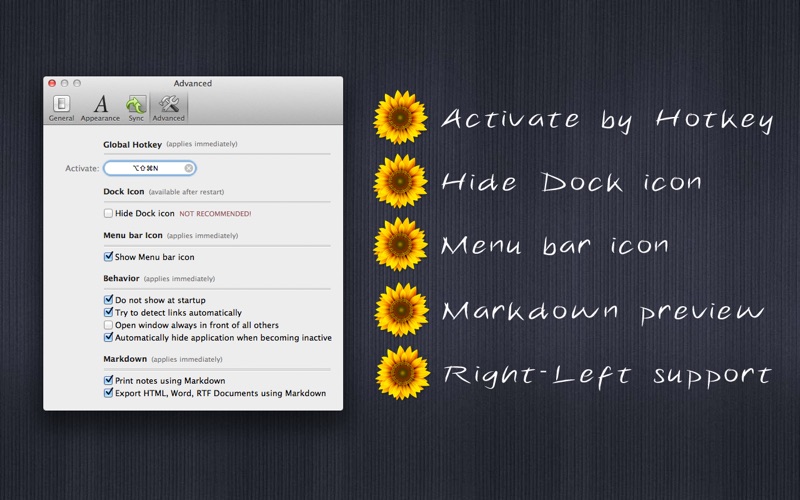Click the Global Hotkey section heading

pos(133,144)
